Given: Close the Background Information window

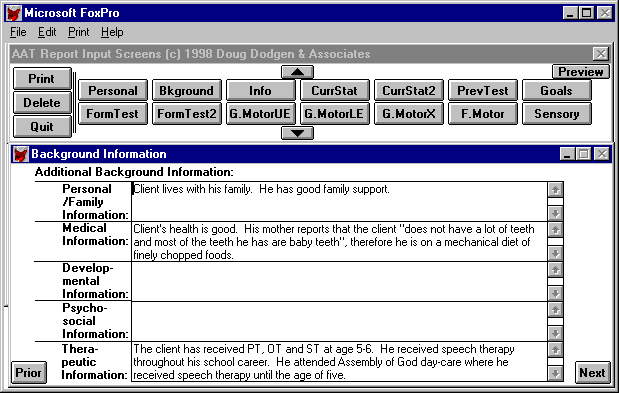Looking at the screenshot, I should 602,154.
